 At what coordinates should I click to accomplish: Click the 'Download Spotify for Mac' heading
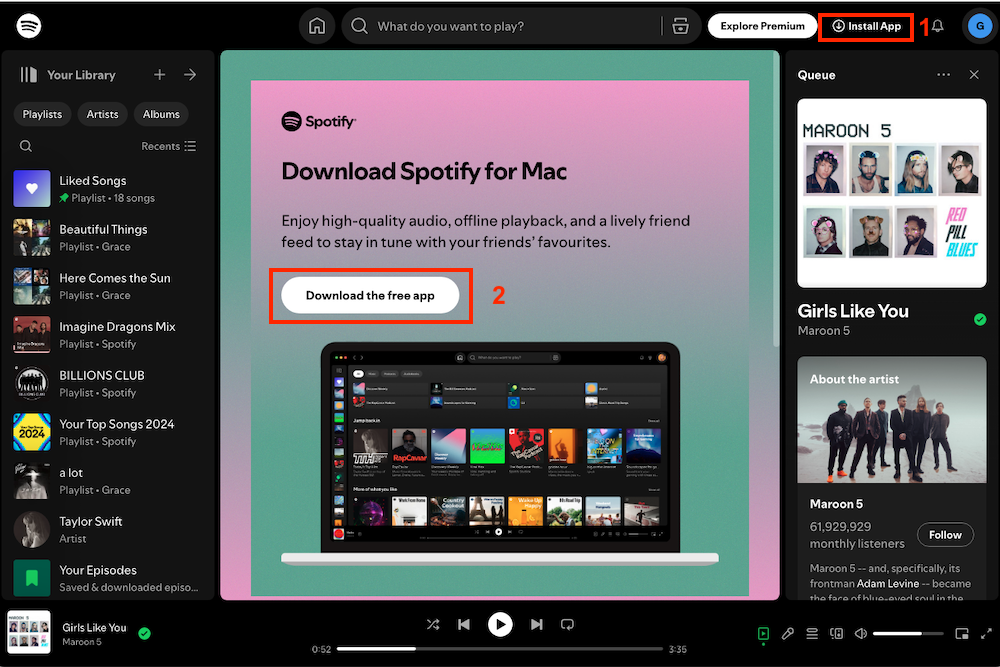tap(424, 172)
